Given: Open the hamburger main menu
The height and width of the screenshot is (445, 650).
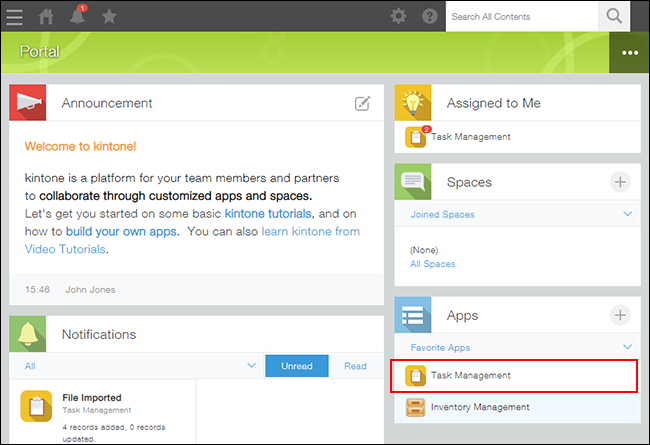Looking at the screenshot, I should (x=15, y=16).
